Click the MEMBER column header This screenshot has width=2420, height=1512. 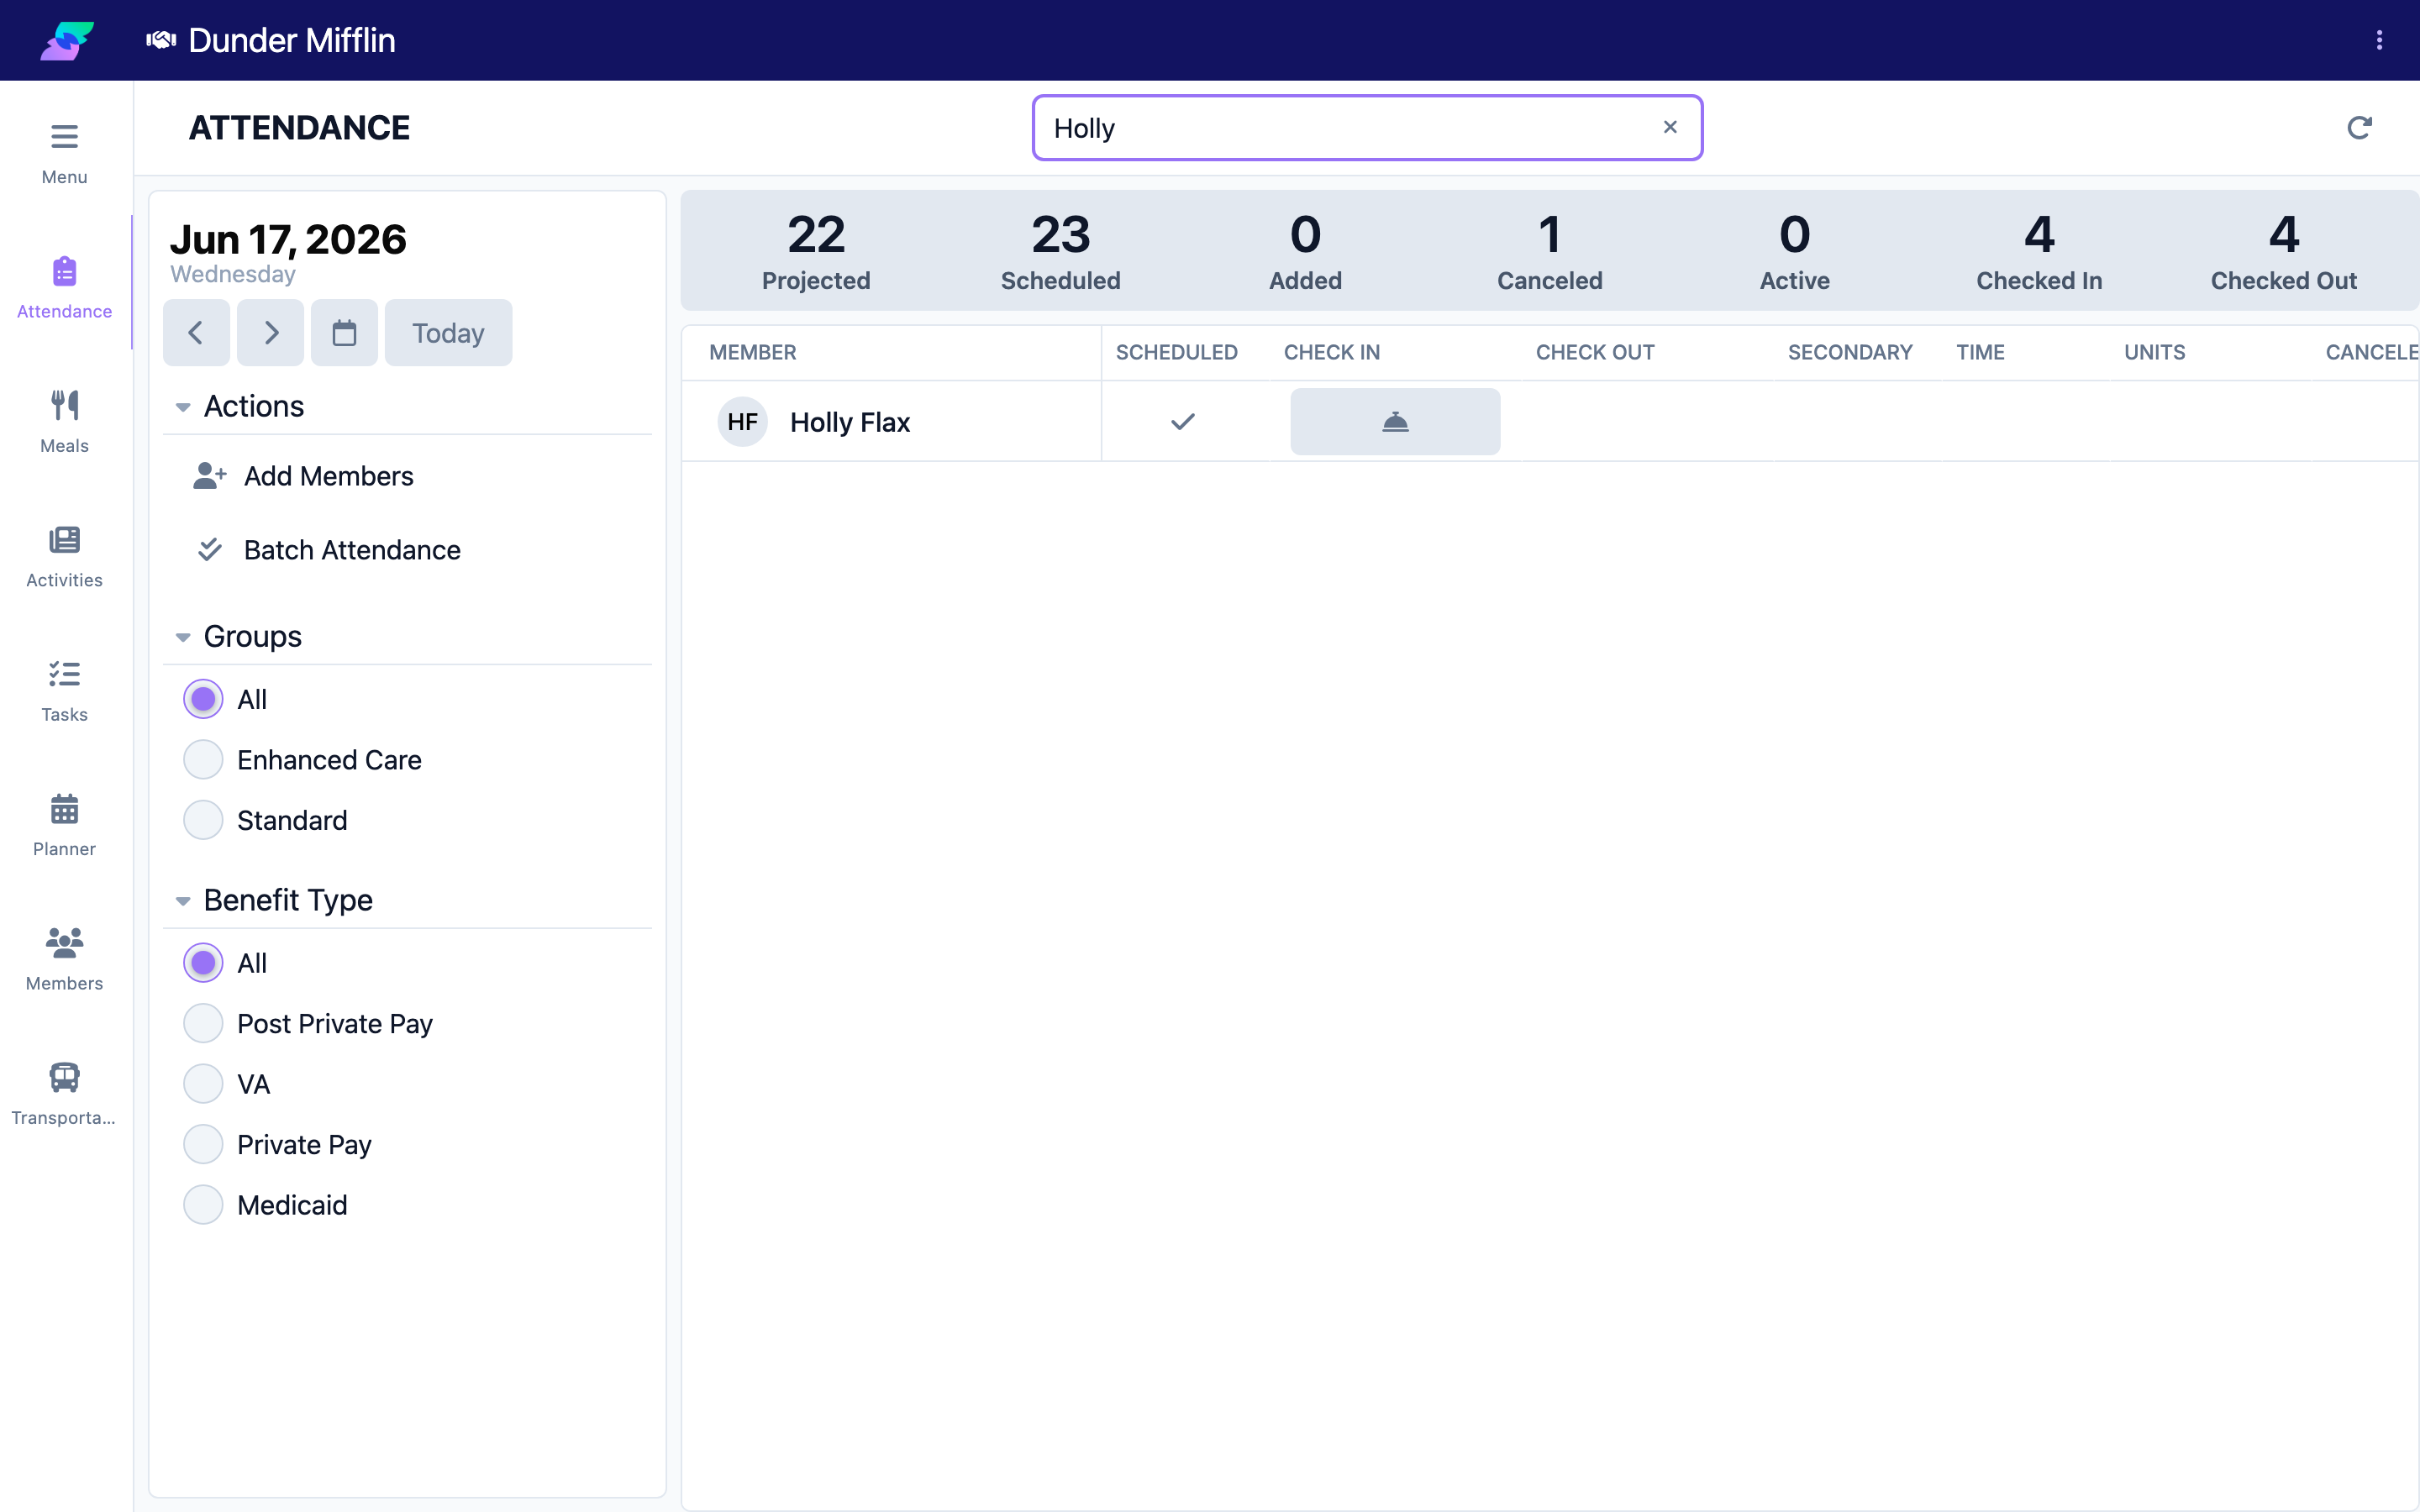[x=753, y=352]
